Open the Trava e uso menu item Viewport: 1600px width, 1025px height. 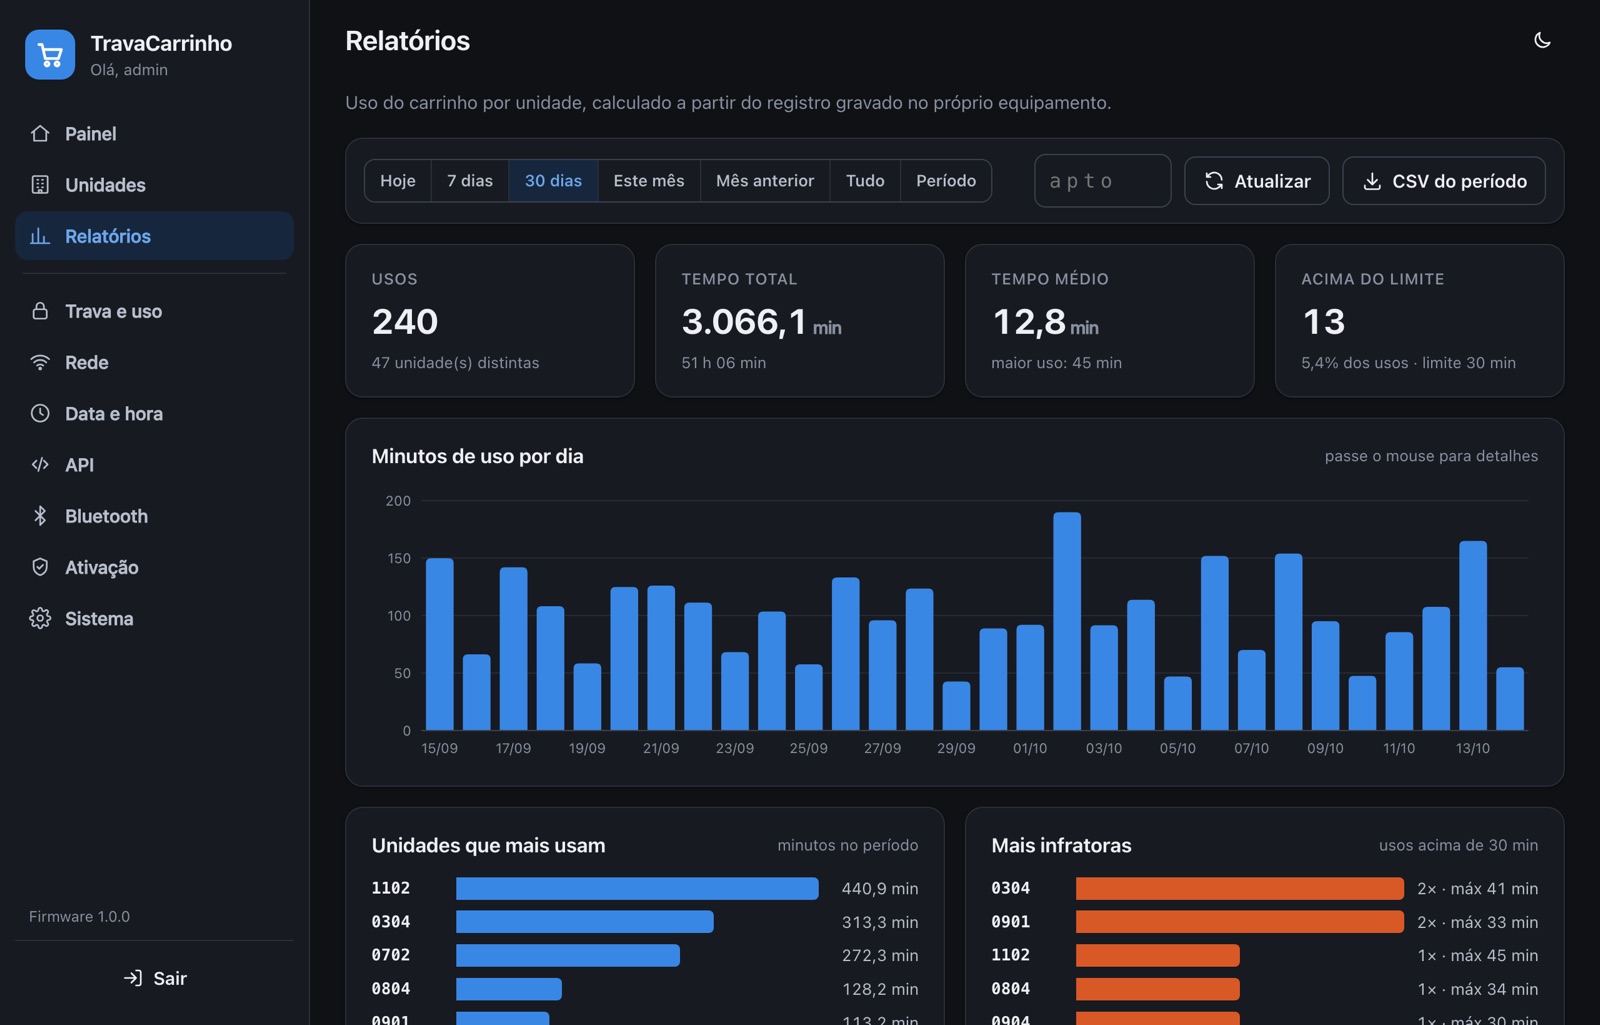[154, 311]
